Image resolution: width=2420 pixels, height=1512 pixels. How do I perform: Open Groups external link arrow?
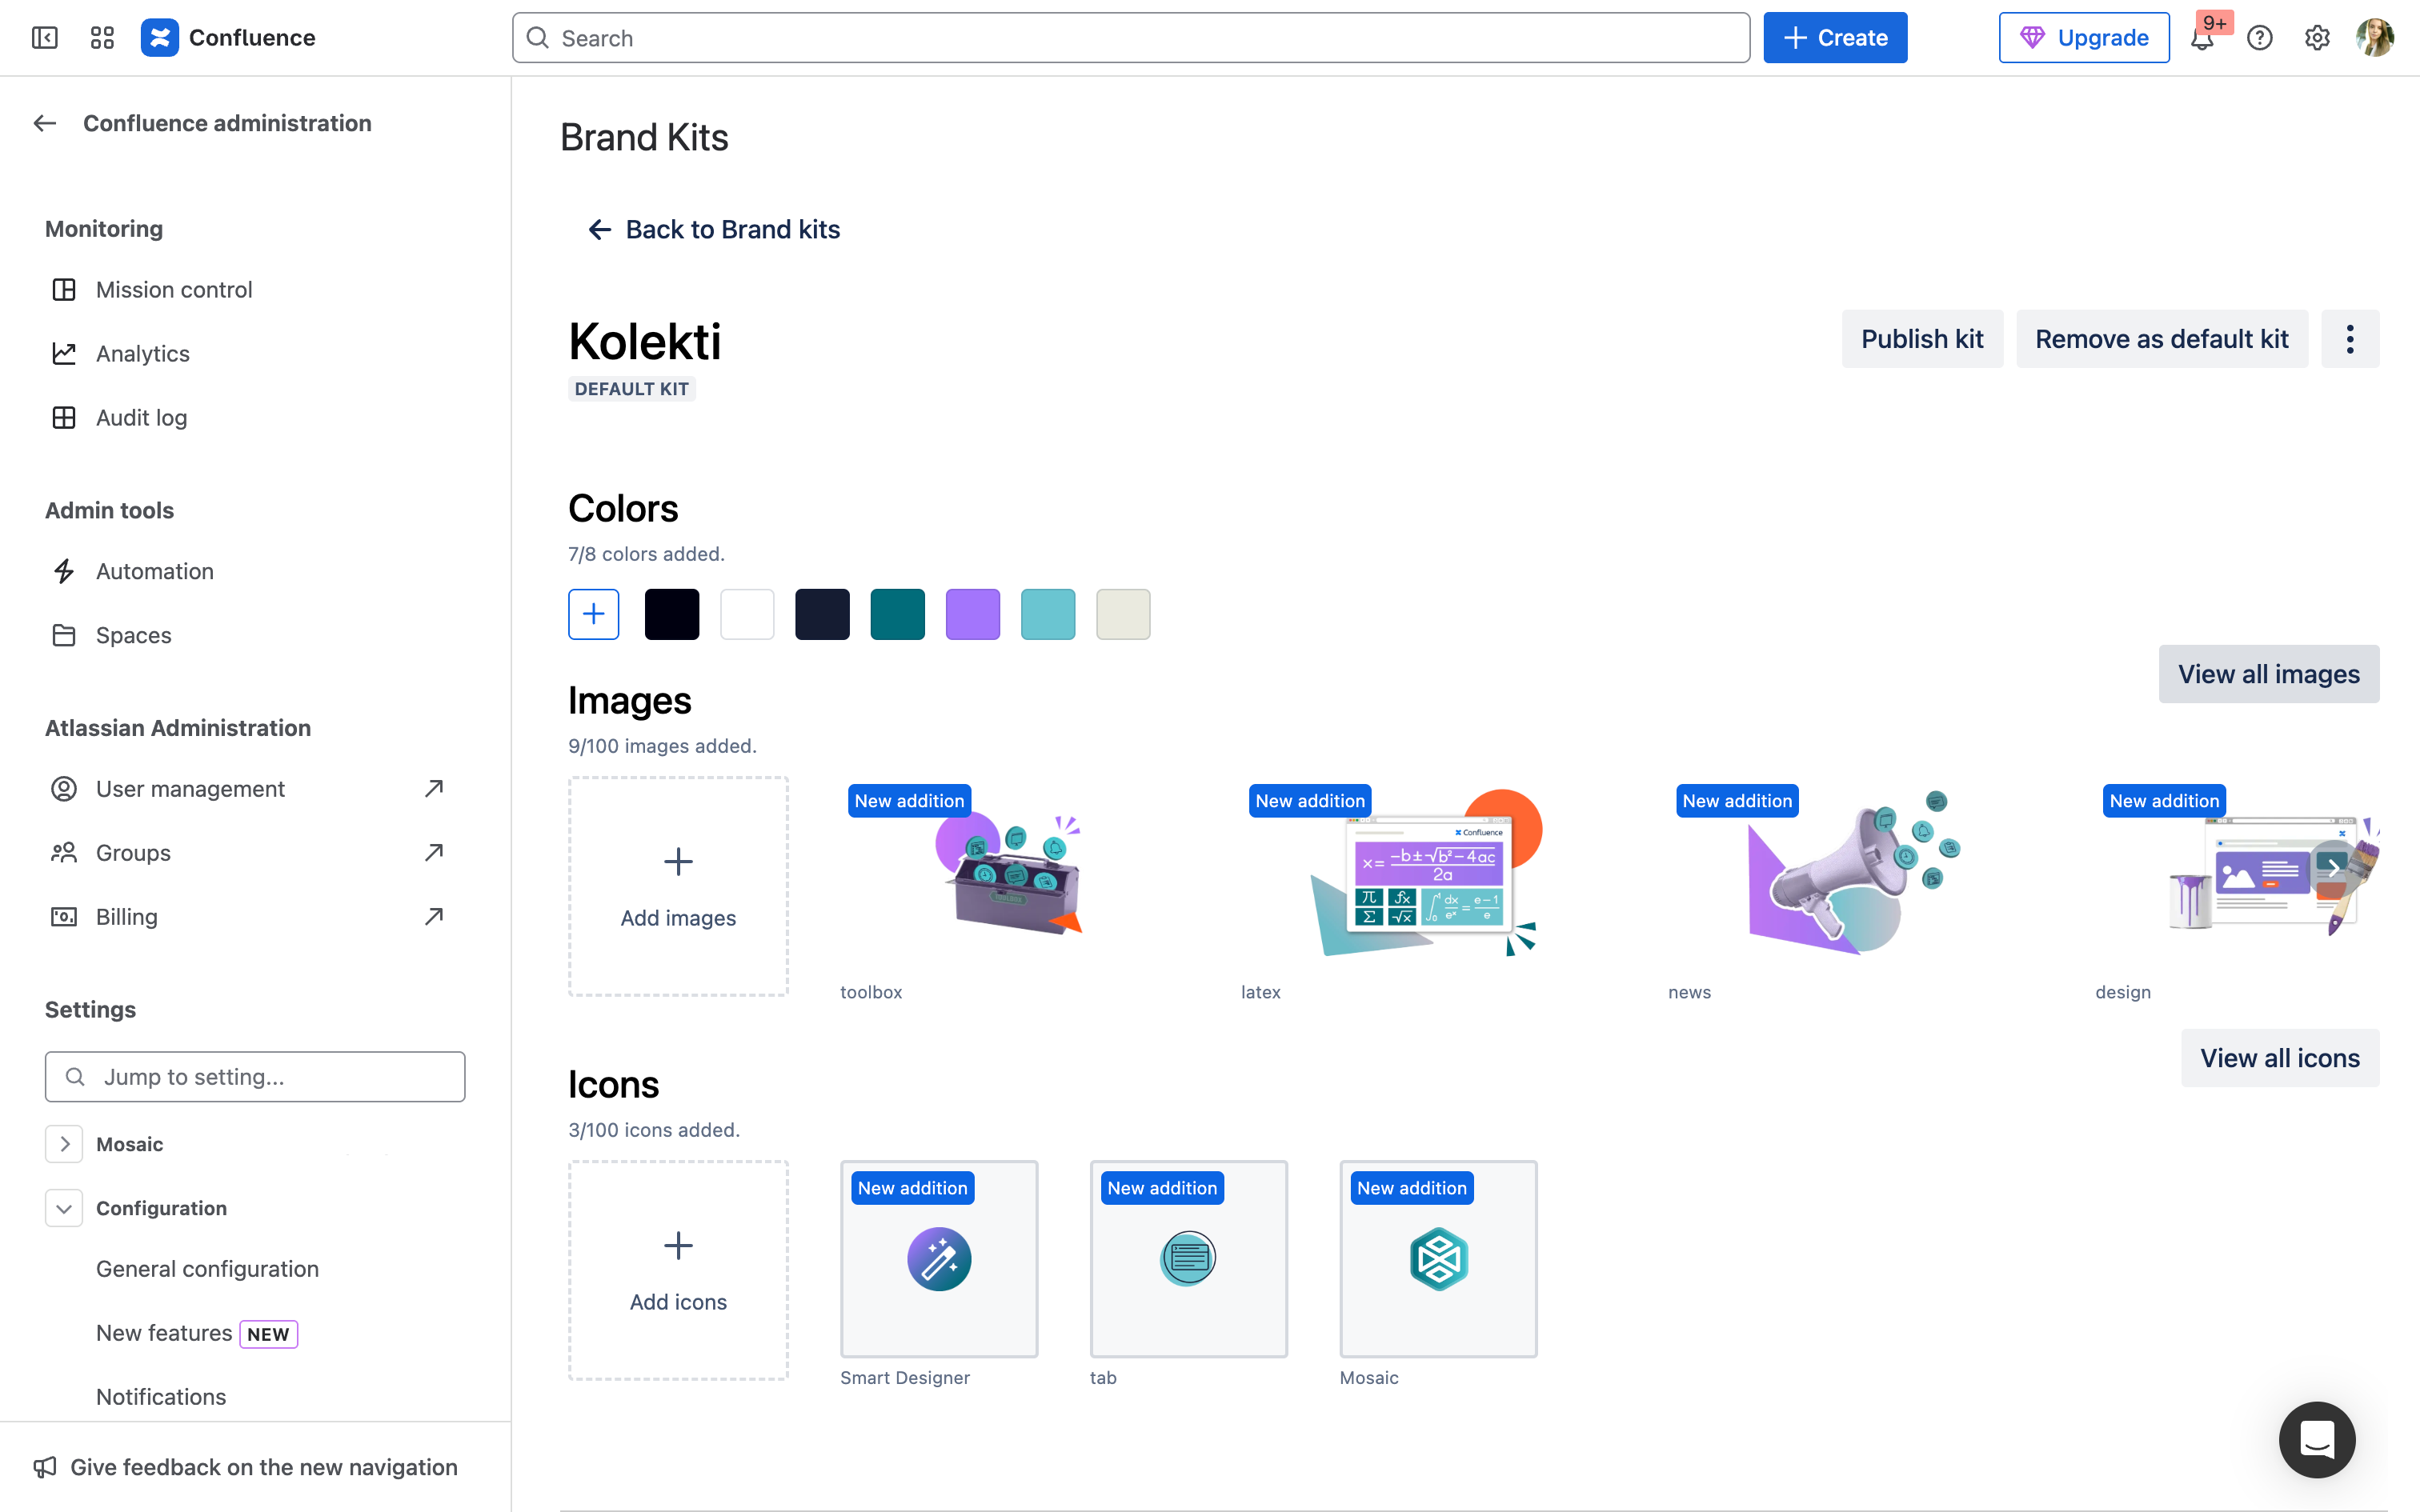tap(434, 853)
